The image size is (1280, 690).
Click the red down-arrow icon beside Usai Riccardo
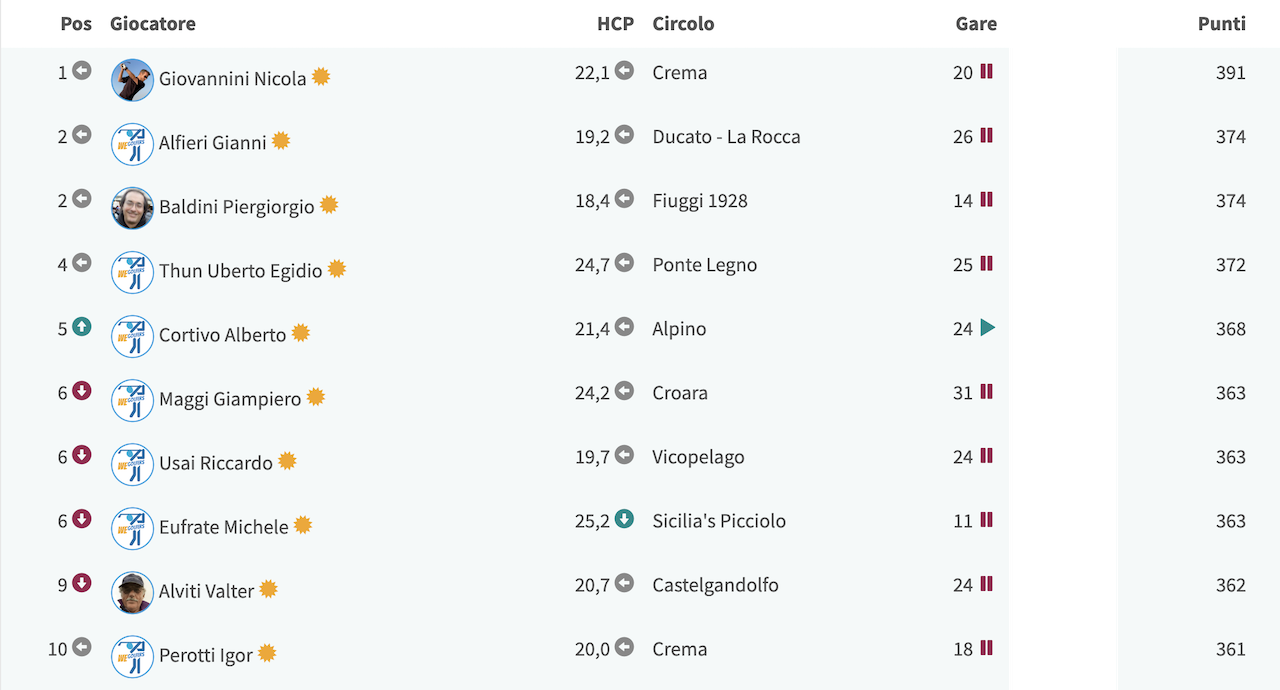[82, 455]
